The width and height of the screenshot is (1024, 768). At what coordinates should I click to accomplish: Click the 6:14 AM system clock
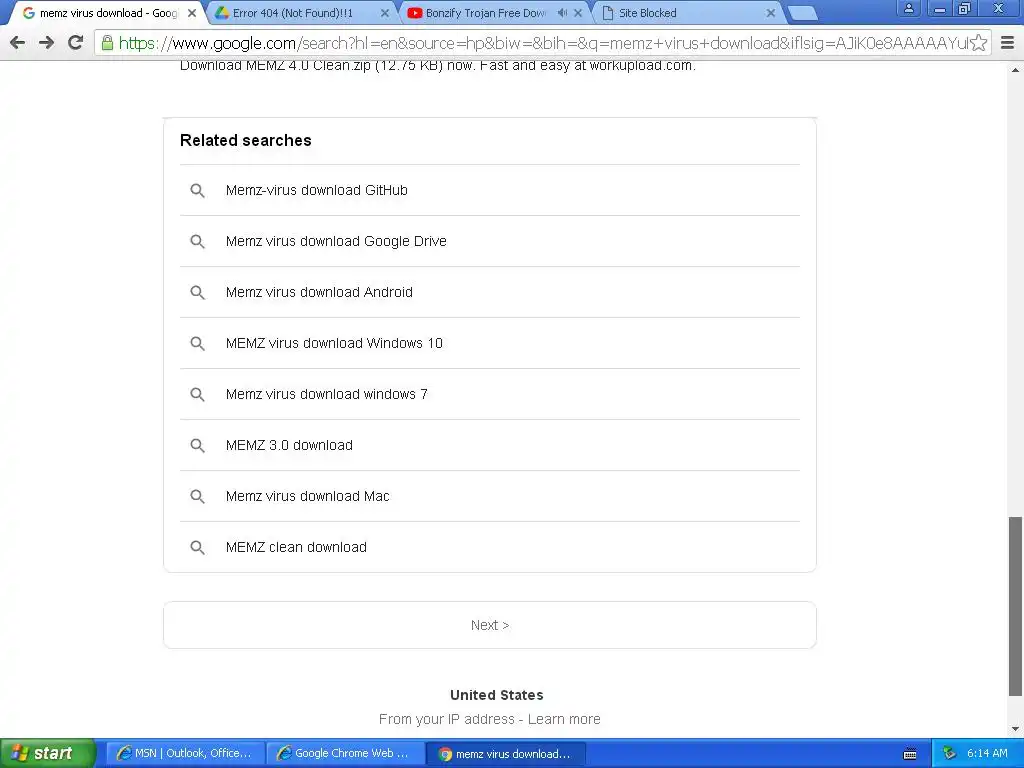coord(987,753)
